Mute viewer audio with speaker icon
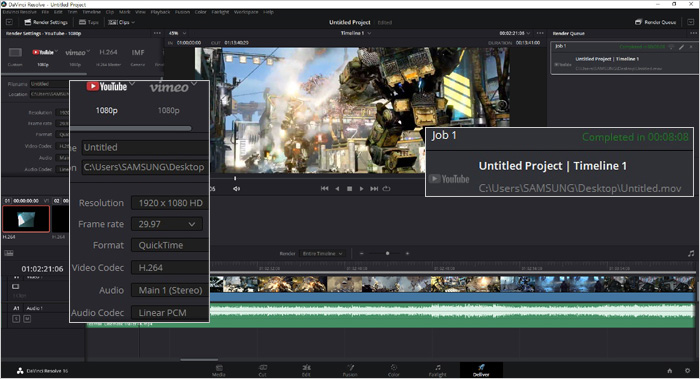The width and height of the screenshot is (700, 379). coord(236,189)
